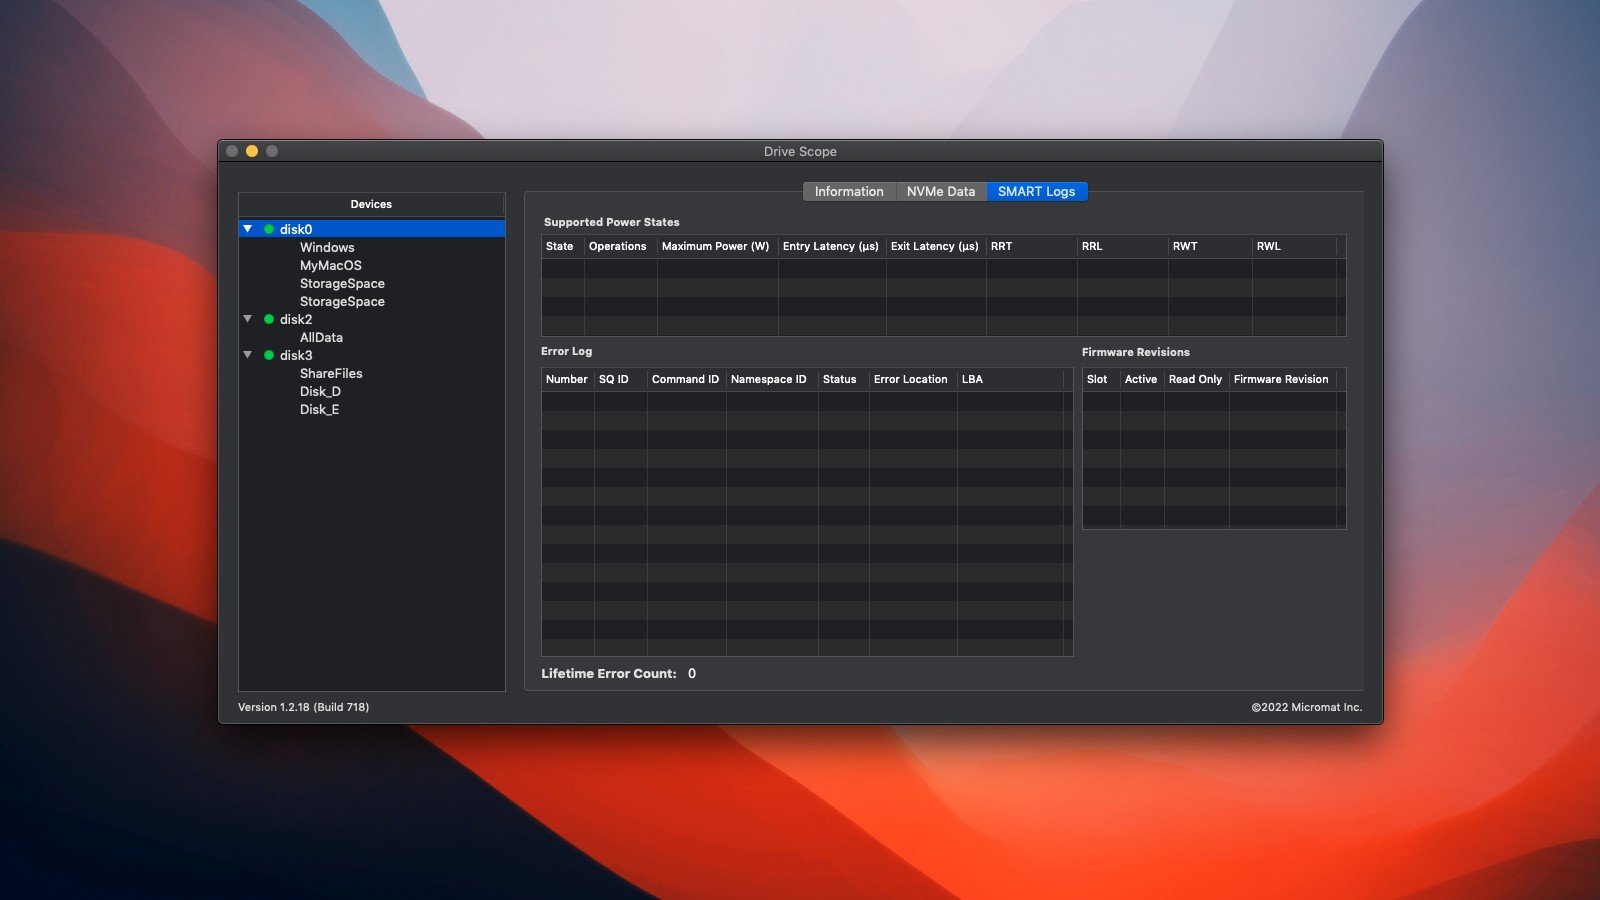Select the Windows volume under disk0

click(327, 247)
